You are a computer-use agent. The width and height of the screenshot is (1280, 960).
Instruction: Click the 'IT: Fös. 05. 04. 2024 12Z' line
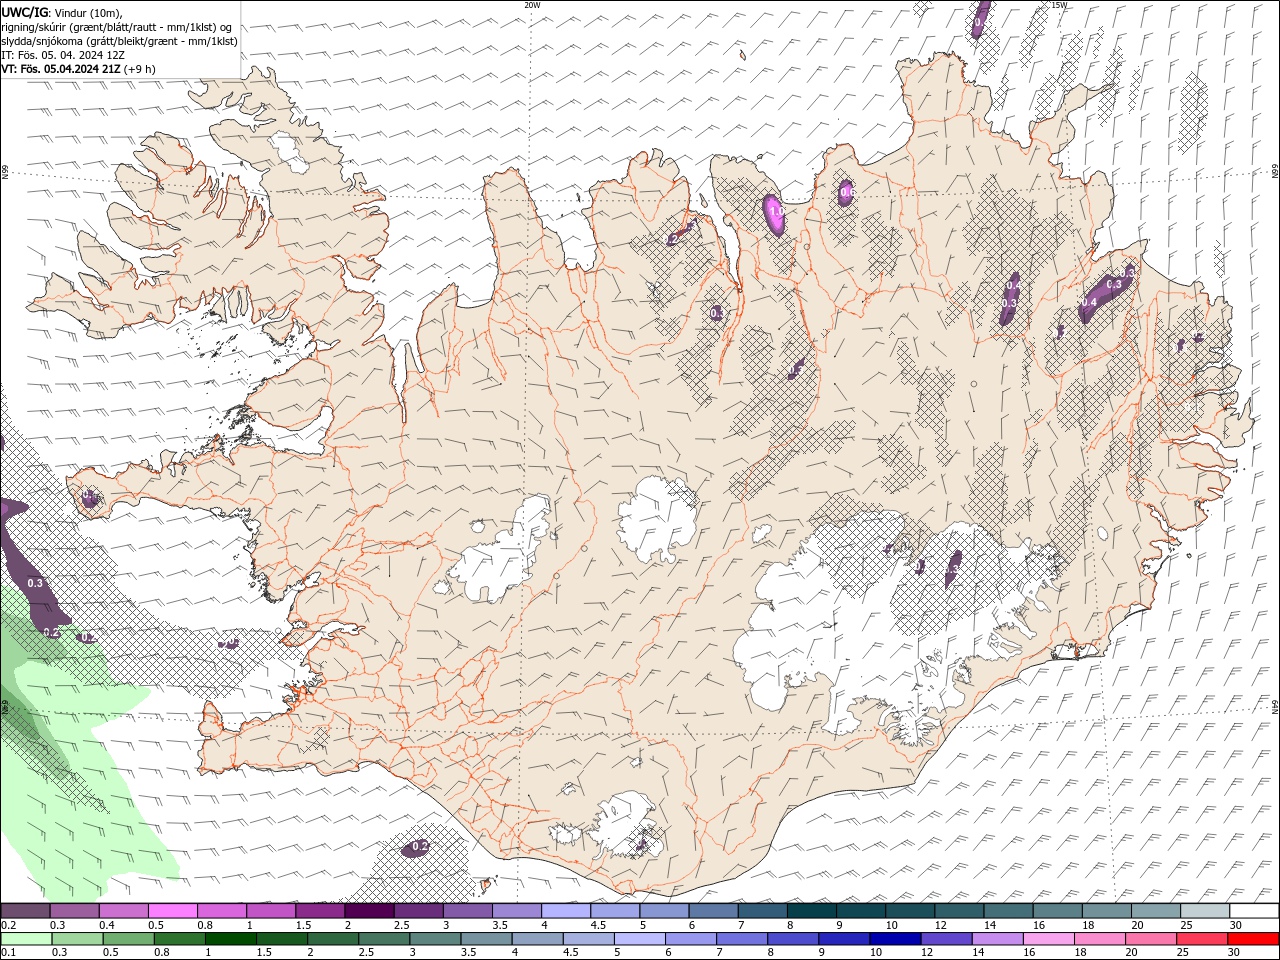click(63, 55)
